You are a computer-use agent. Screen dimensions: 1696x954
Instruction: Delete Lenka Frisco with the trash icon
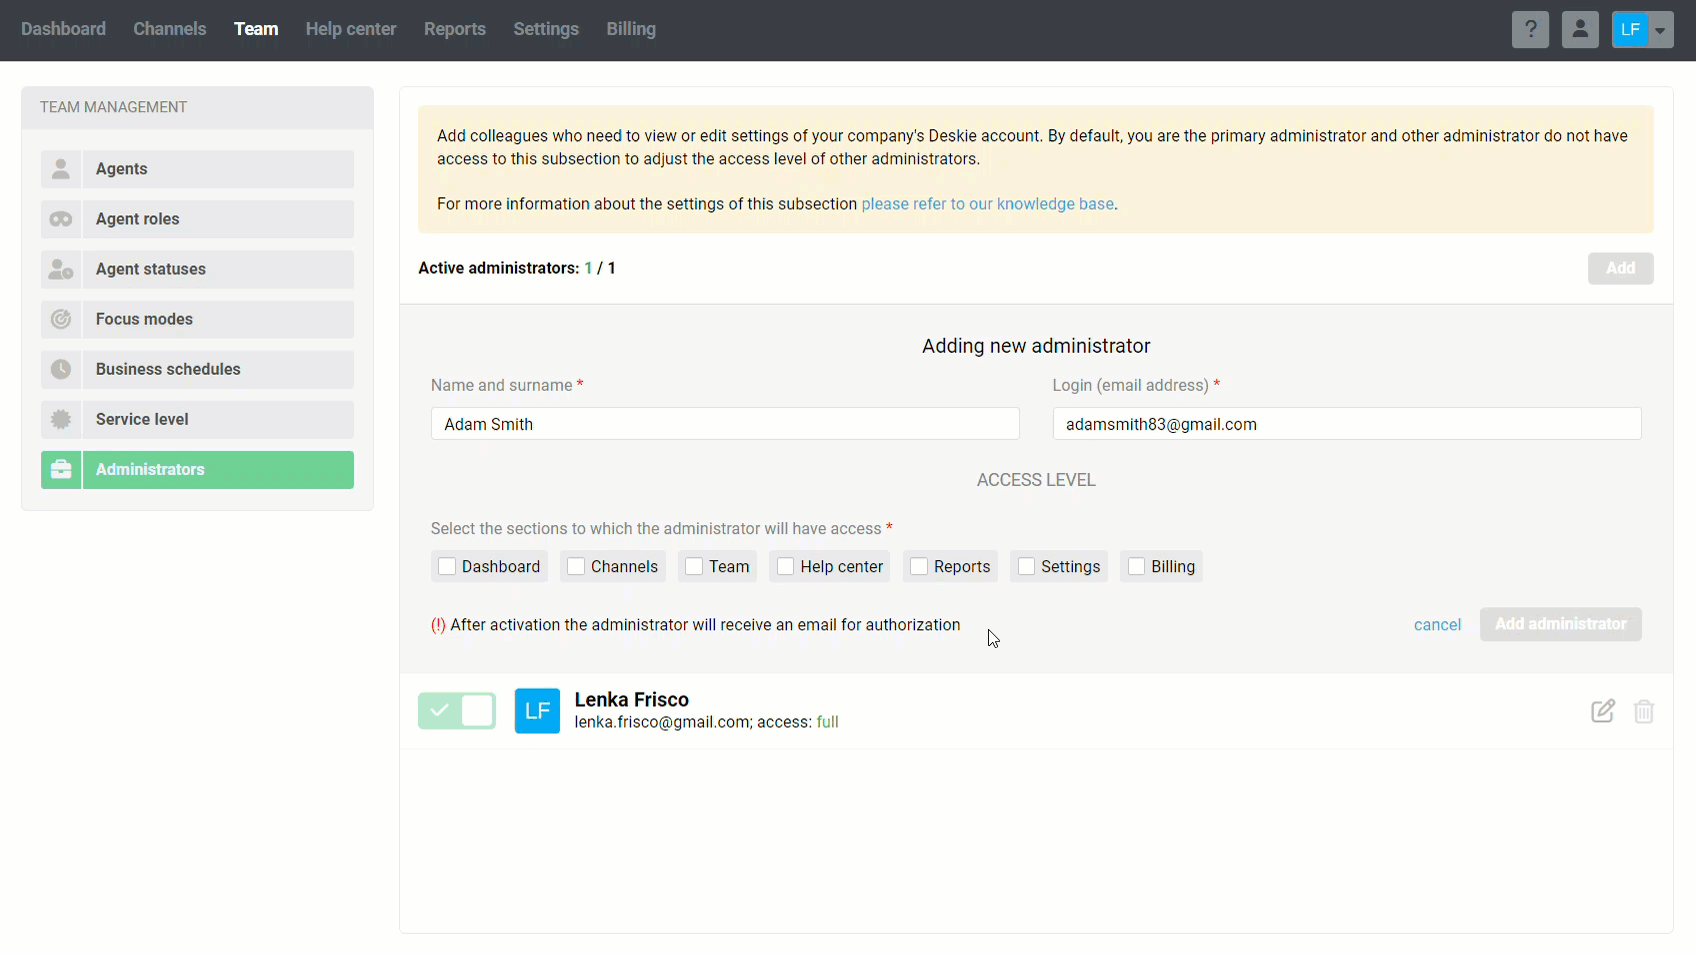coord(1643,711)
